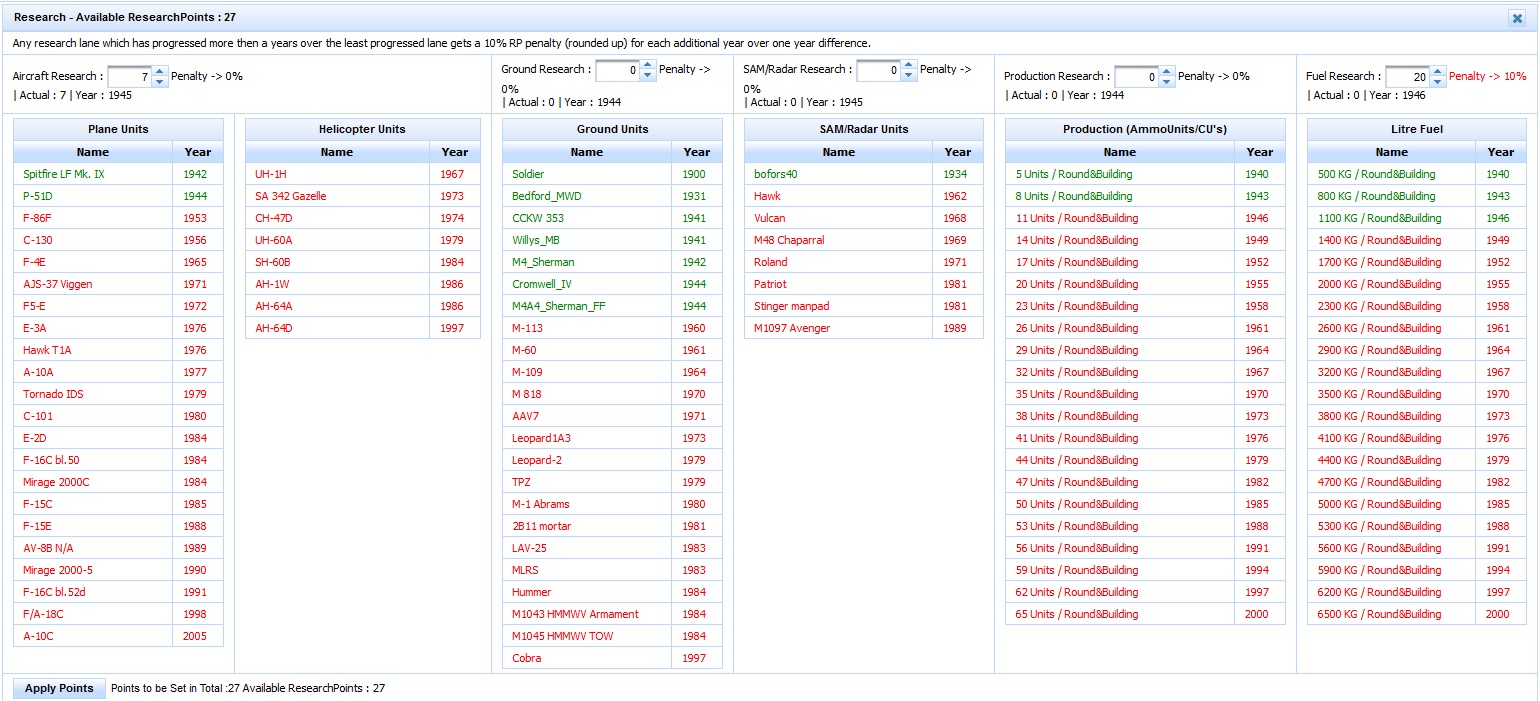Decrease Fuel Research points with down arrow
Image resolution: width=1540 pixels, height=701 pixels.
(1437, 82)
